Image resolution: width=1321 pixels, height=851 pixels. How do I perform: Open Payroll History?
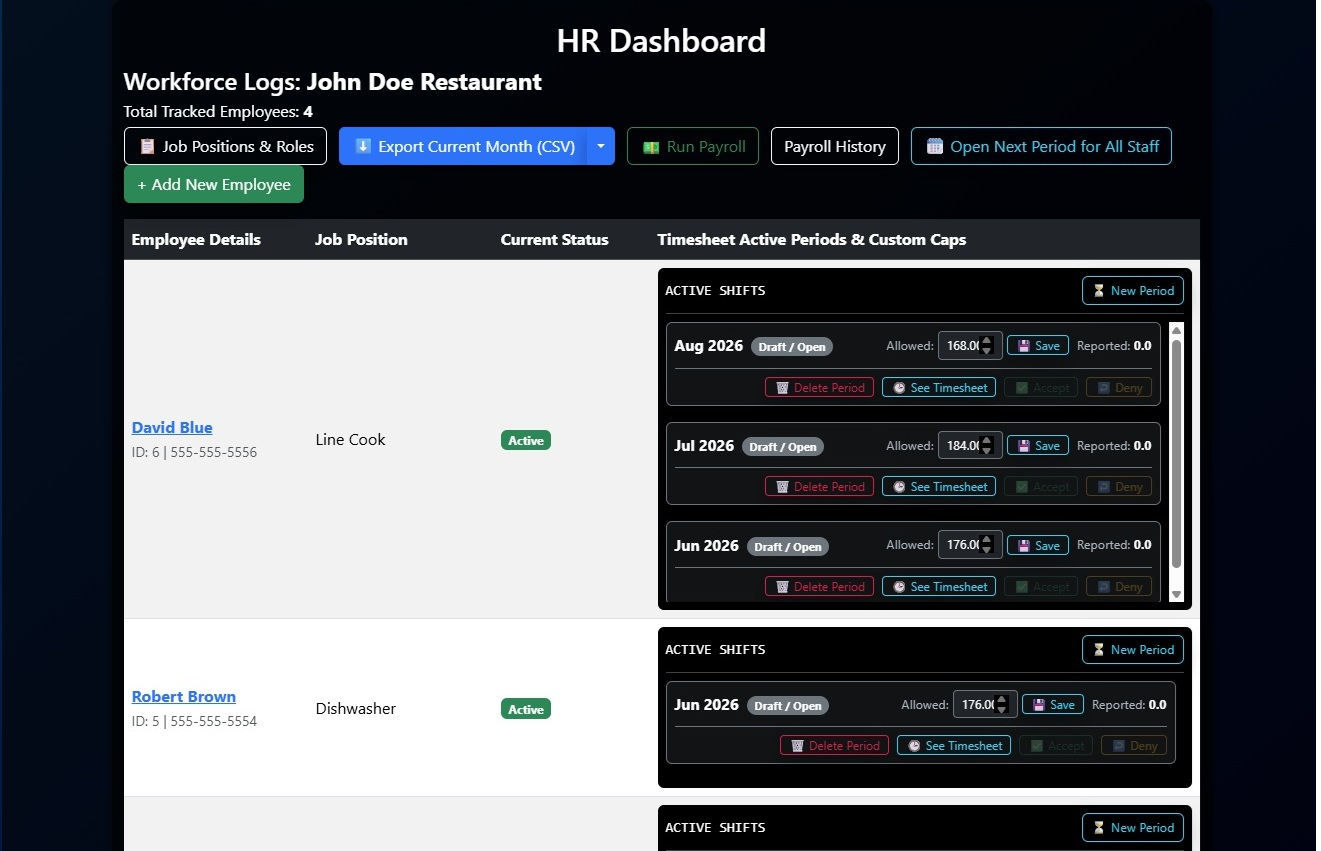tap(835, 146)
